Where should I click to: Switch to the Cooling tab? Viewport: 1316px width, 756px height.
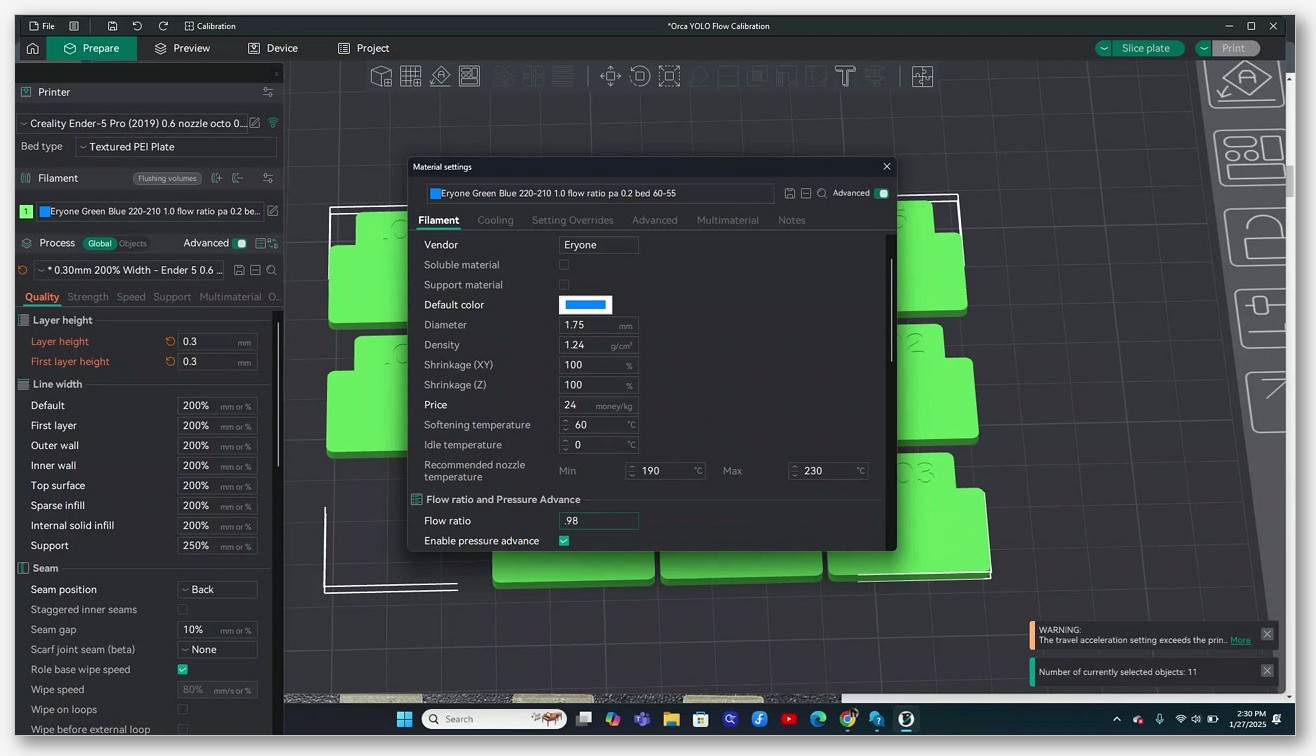[495, 220]
